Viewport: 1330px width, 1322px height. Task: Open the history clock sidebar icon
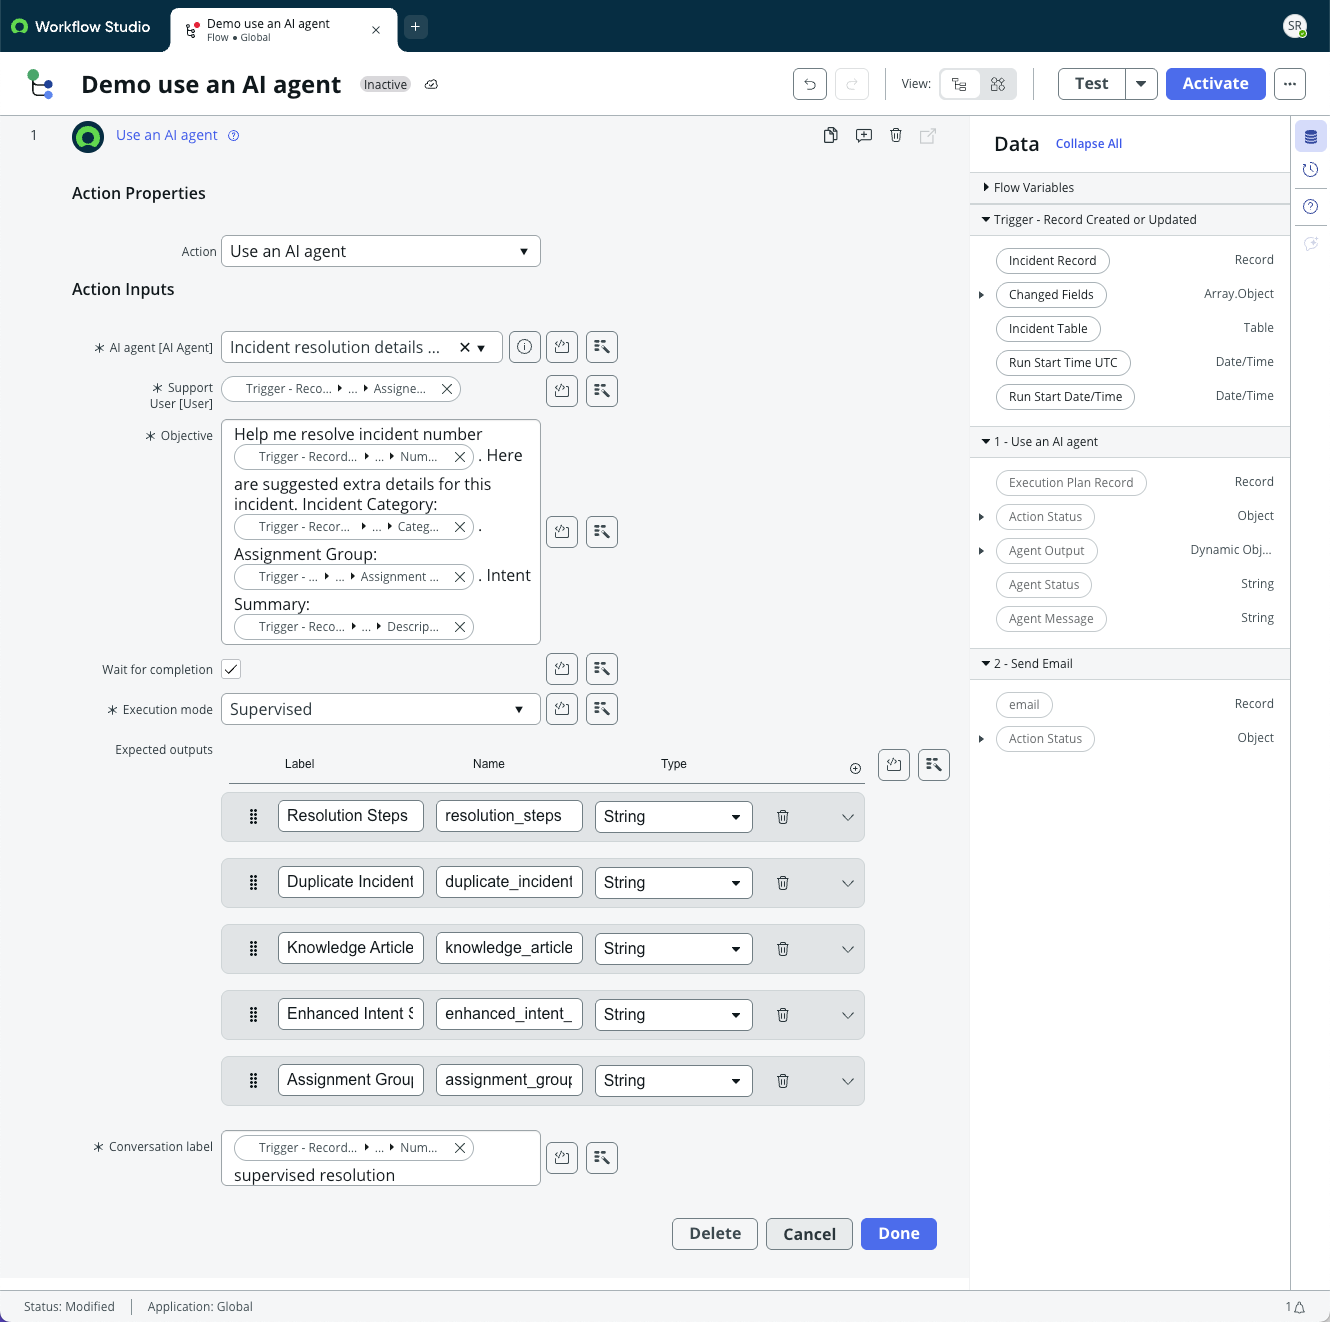(x=1311, y=170)
